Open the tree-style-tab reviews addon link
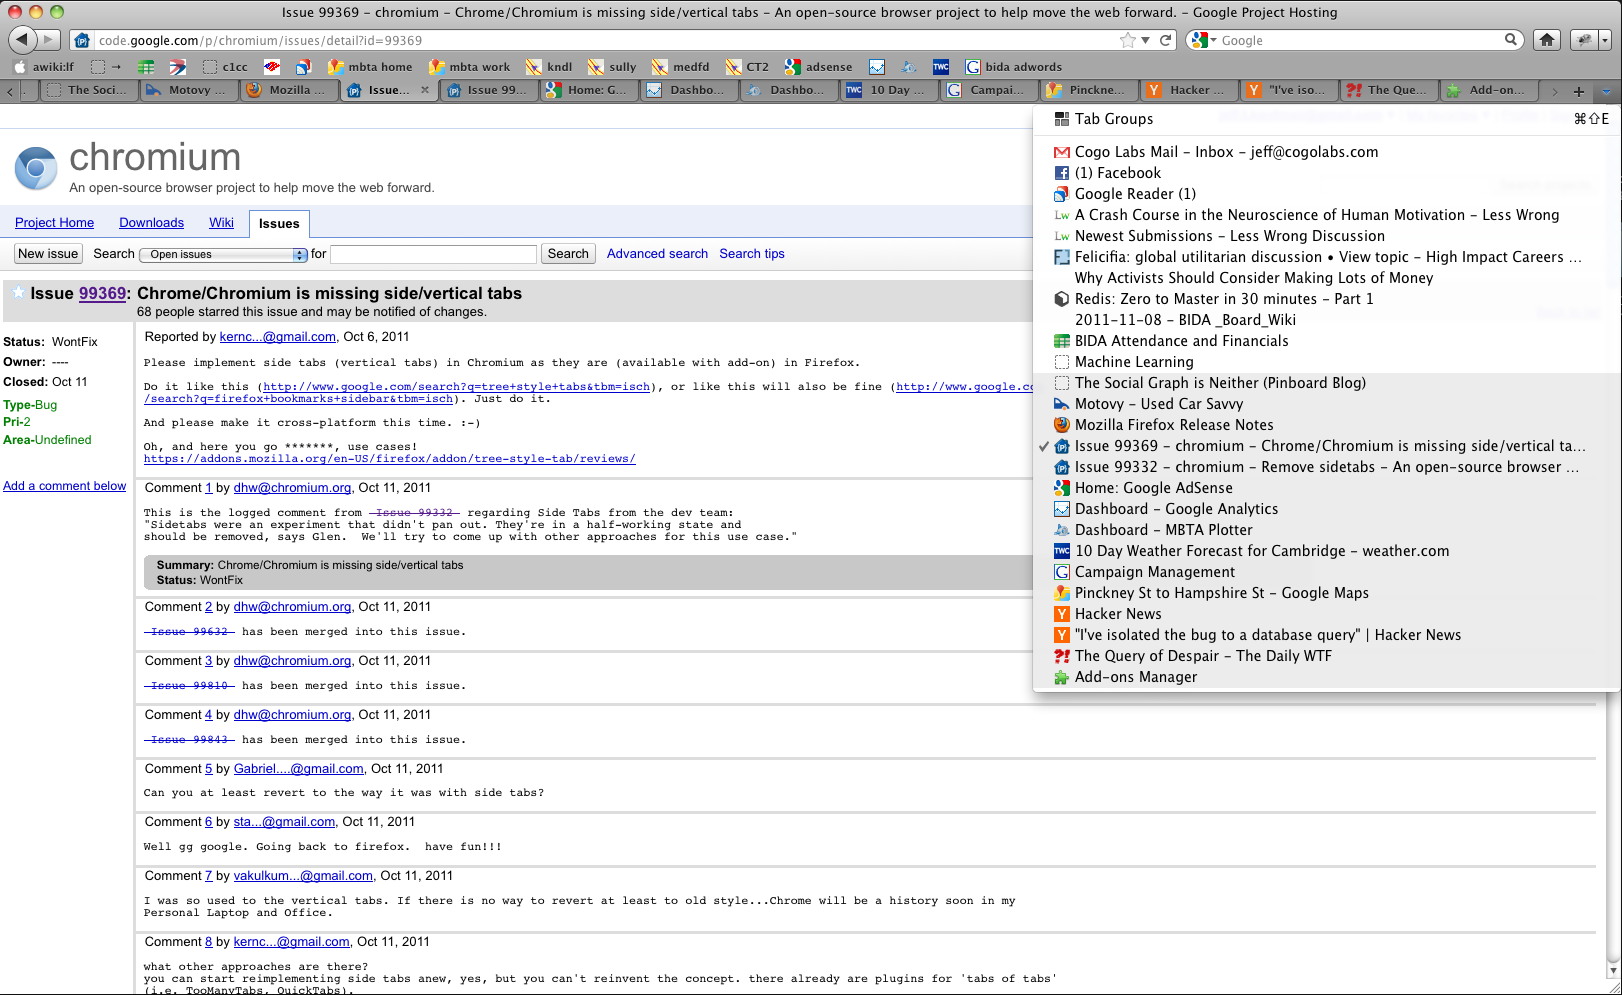Viewport: 1622px width, 995px height. click(389, 459)
